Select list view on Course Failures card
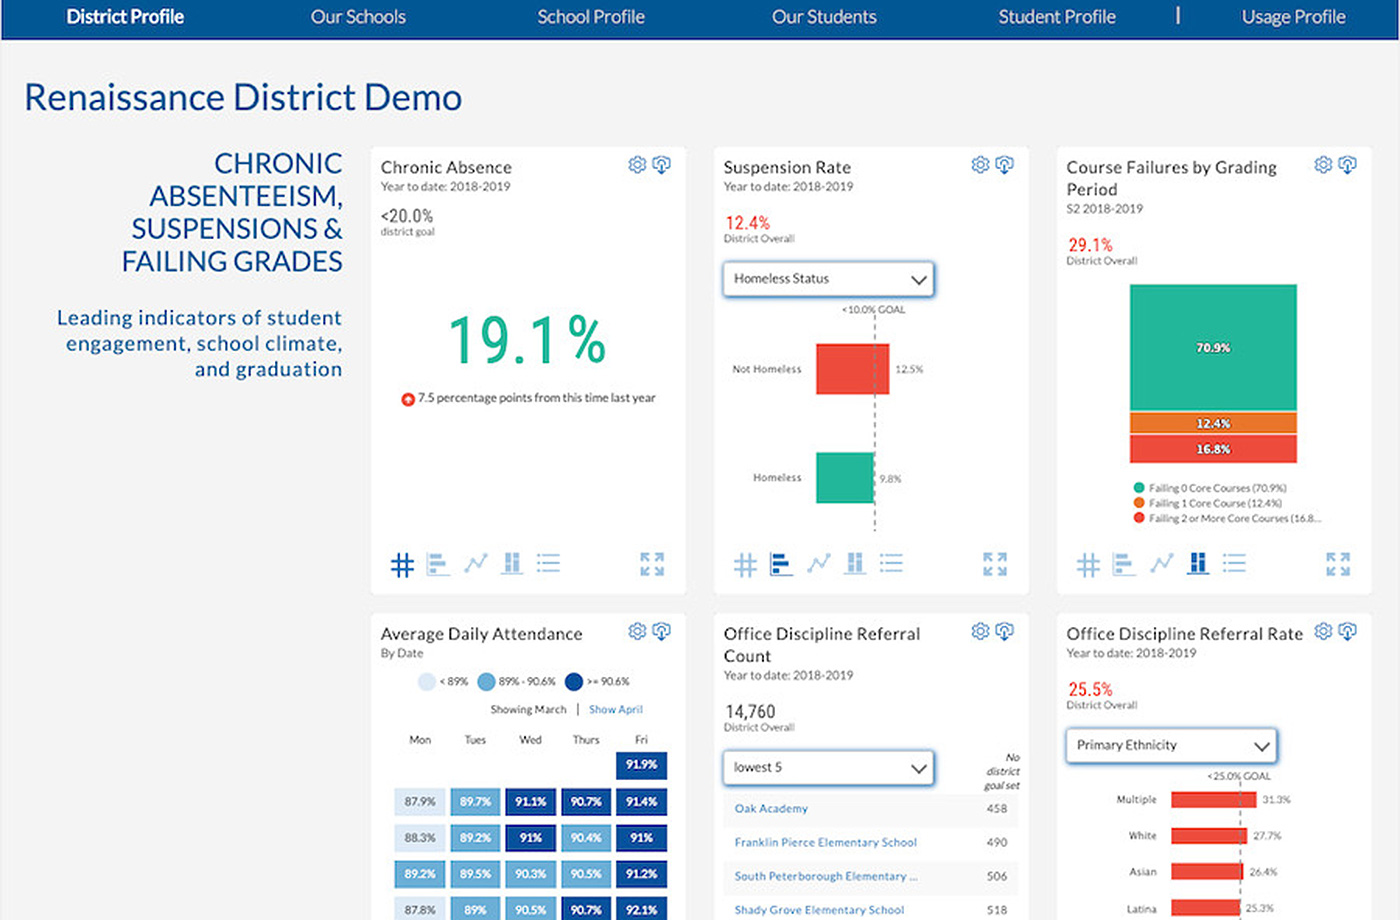 tap(1234, 564)
